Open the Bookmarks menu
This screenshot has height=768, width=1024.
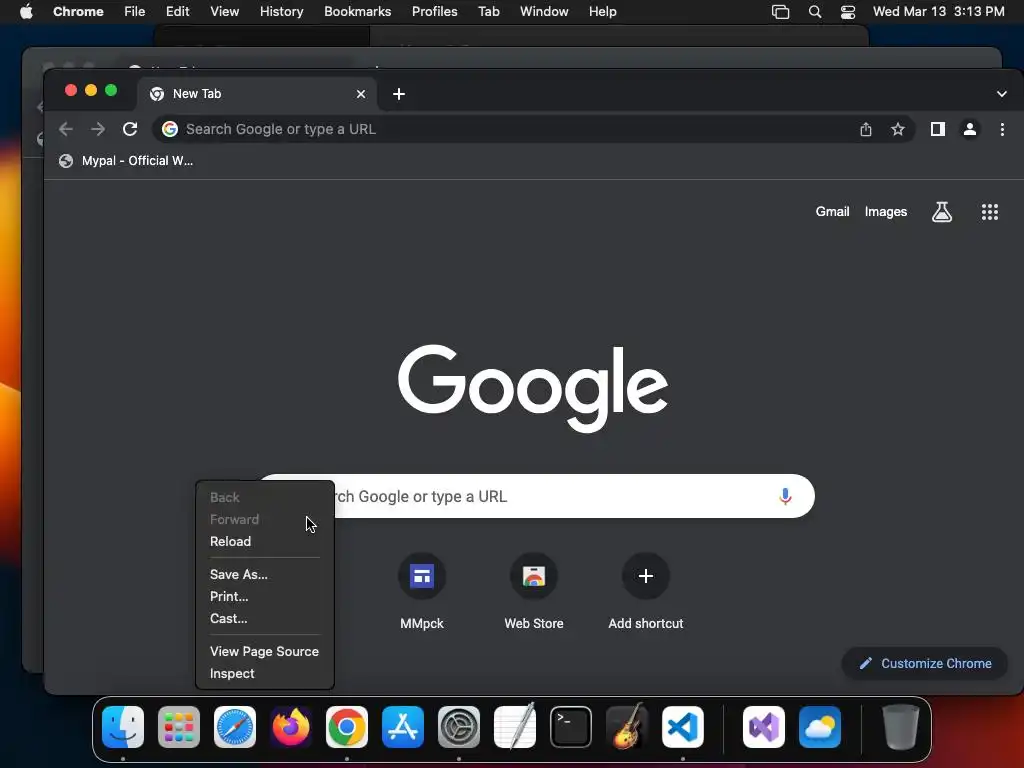click(x=357, y=12)
